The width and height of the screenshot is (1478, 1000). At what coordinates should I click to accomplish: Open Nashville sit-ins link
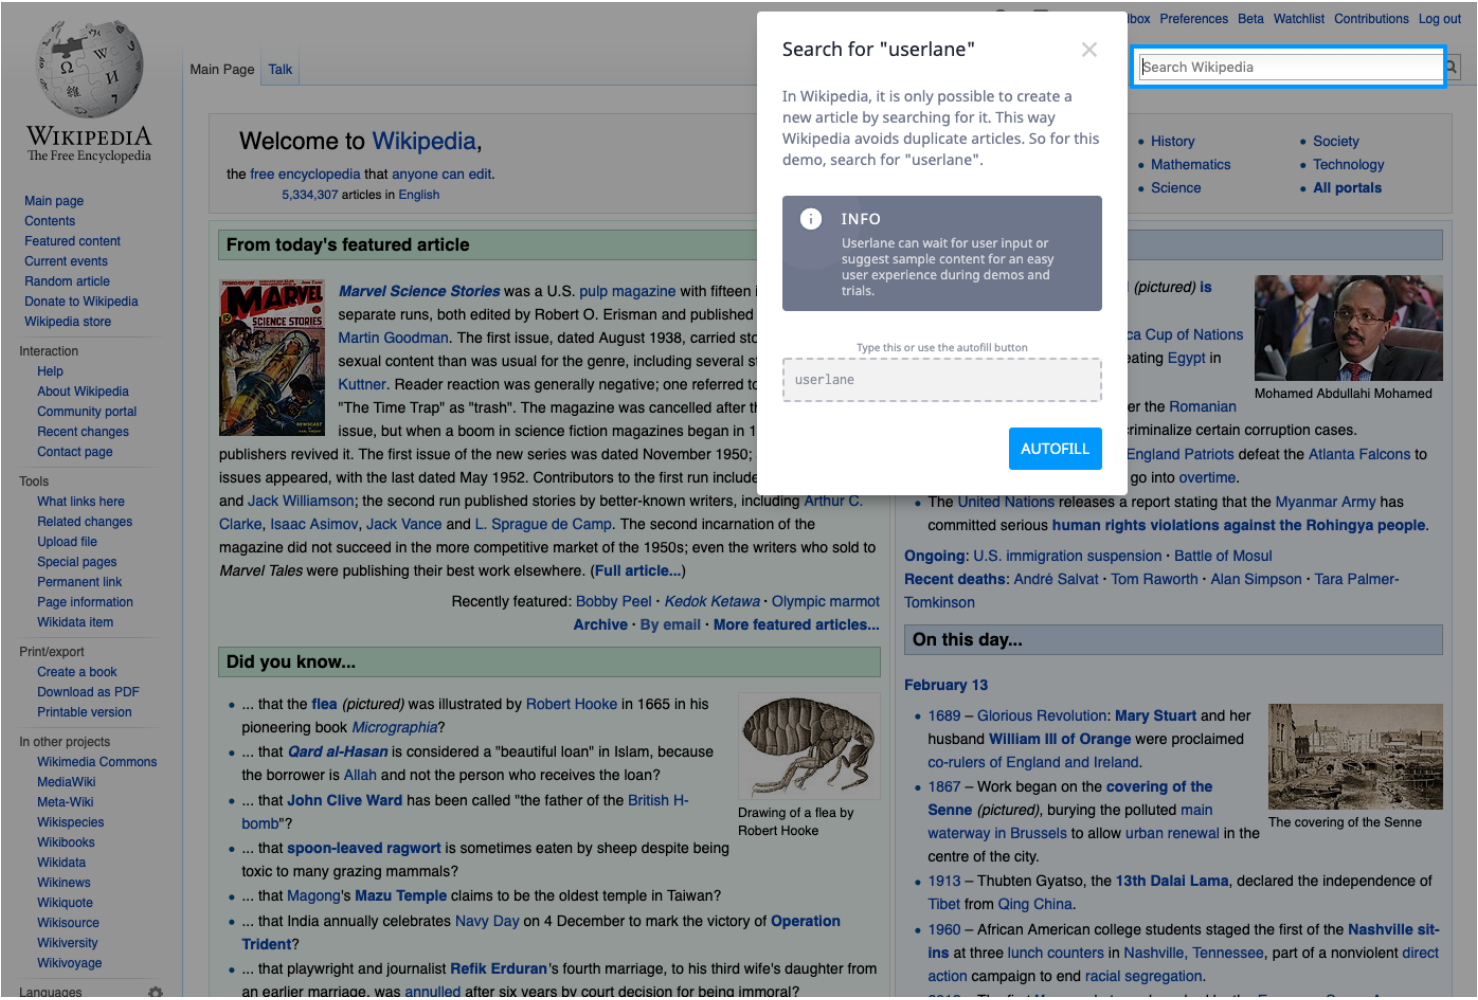[1183, 941]
